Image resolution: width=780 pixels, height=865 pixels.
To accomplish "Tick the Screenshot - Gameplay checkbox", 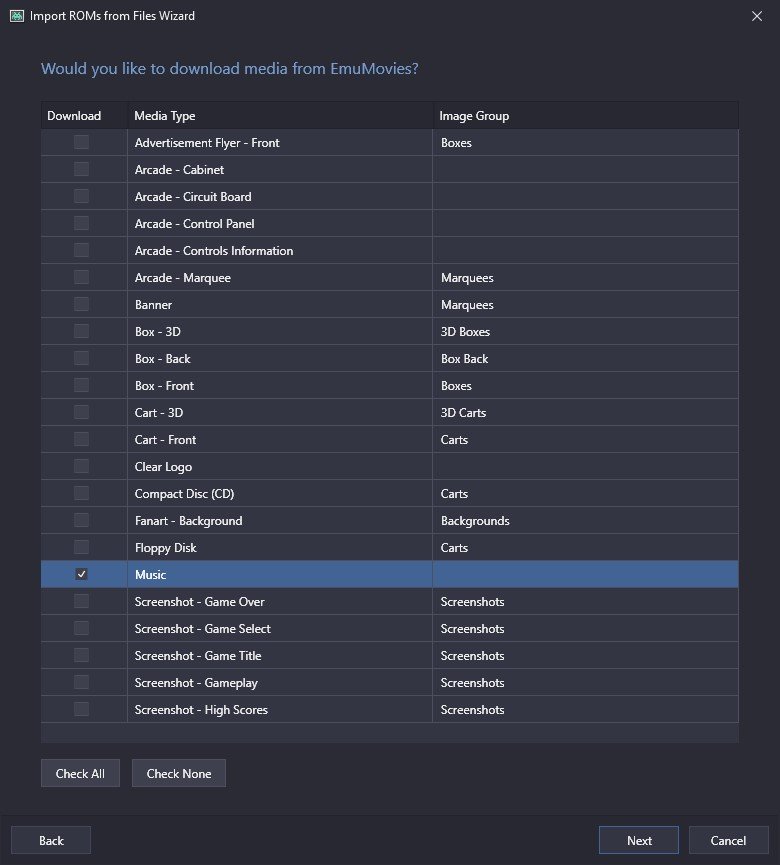I will [81, 682].
